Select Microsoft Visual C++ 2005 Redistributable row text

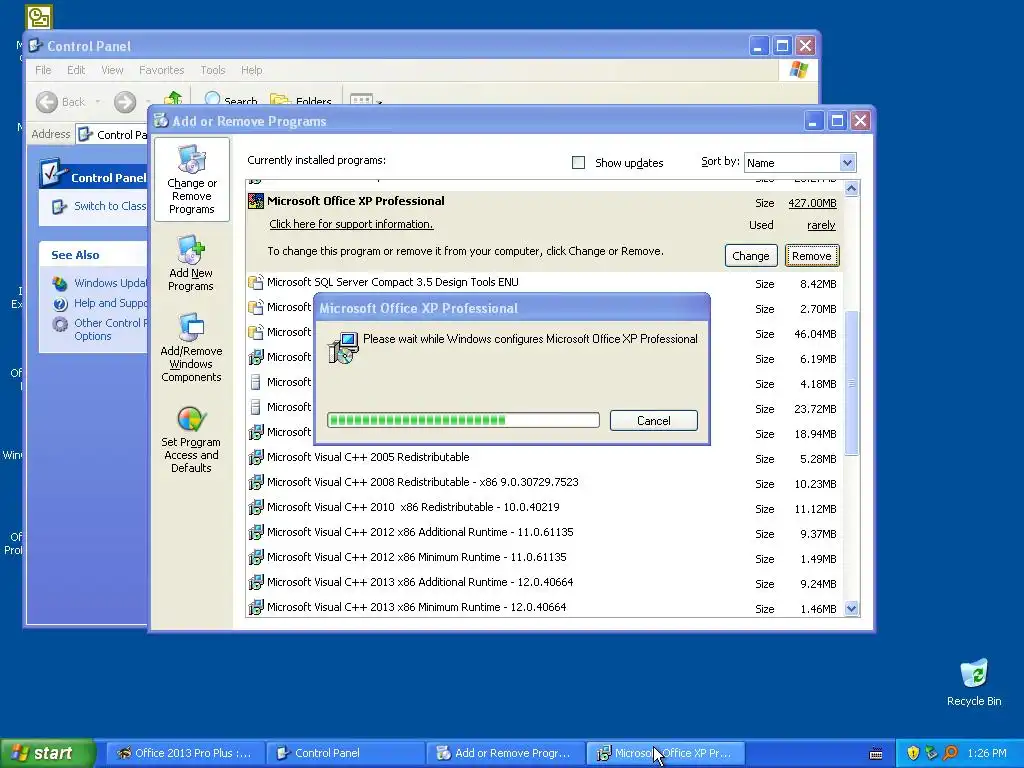click(x=368, y=457)
